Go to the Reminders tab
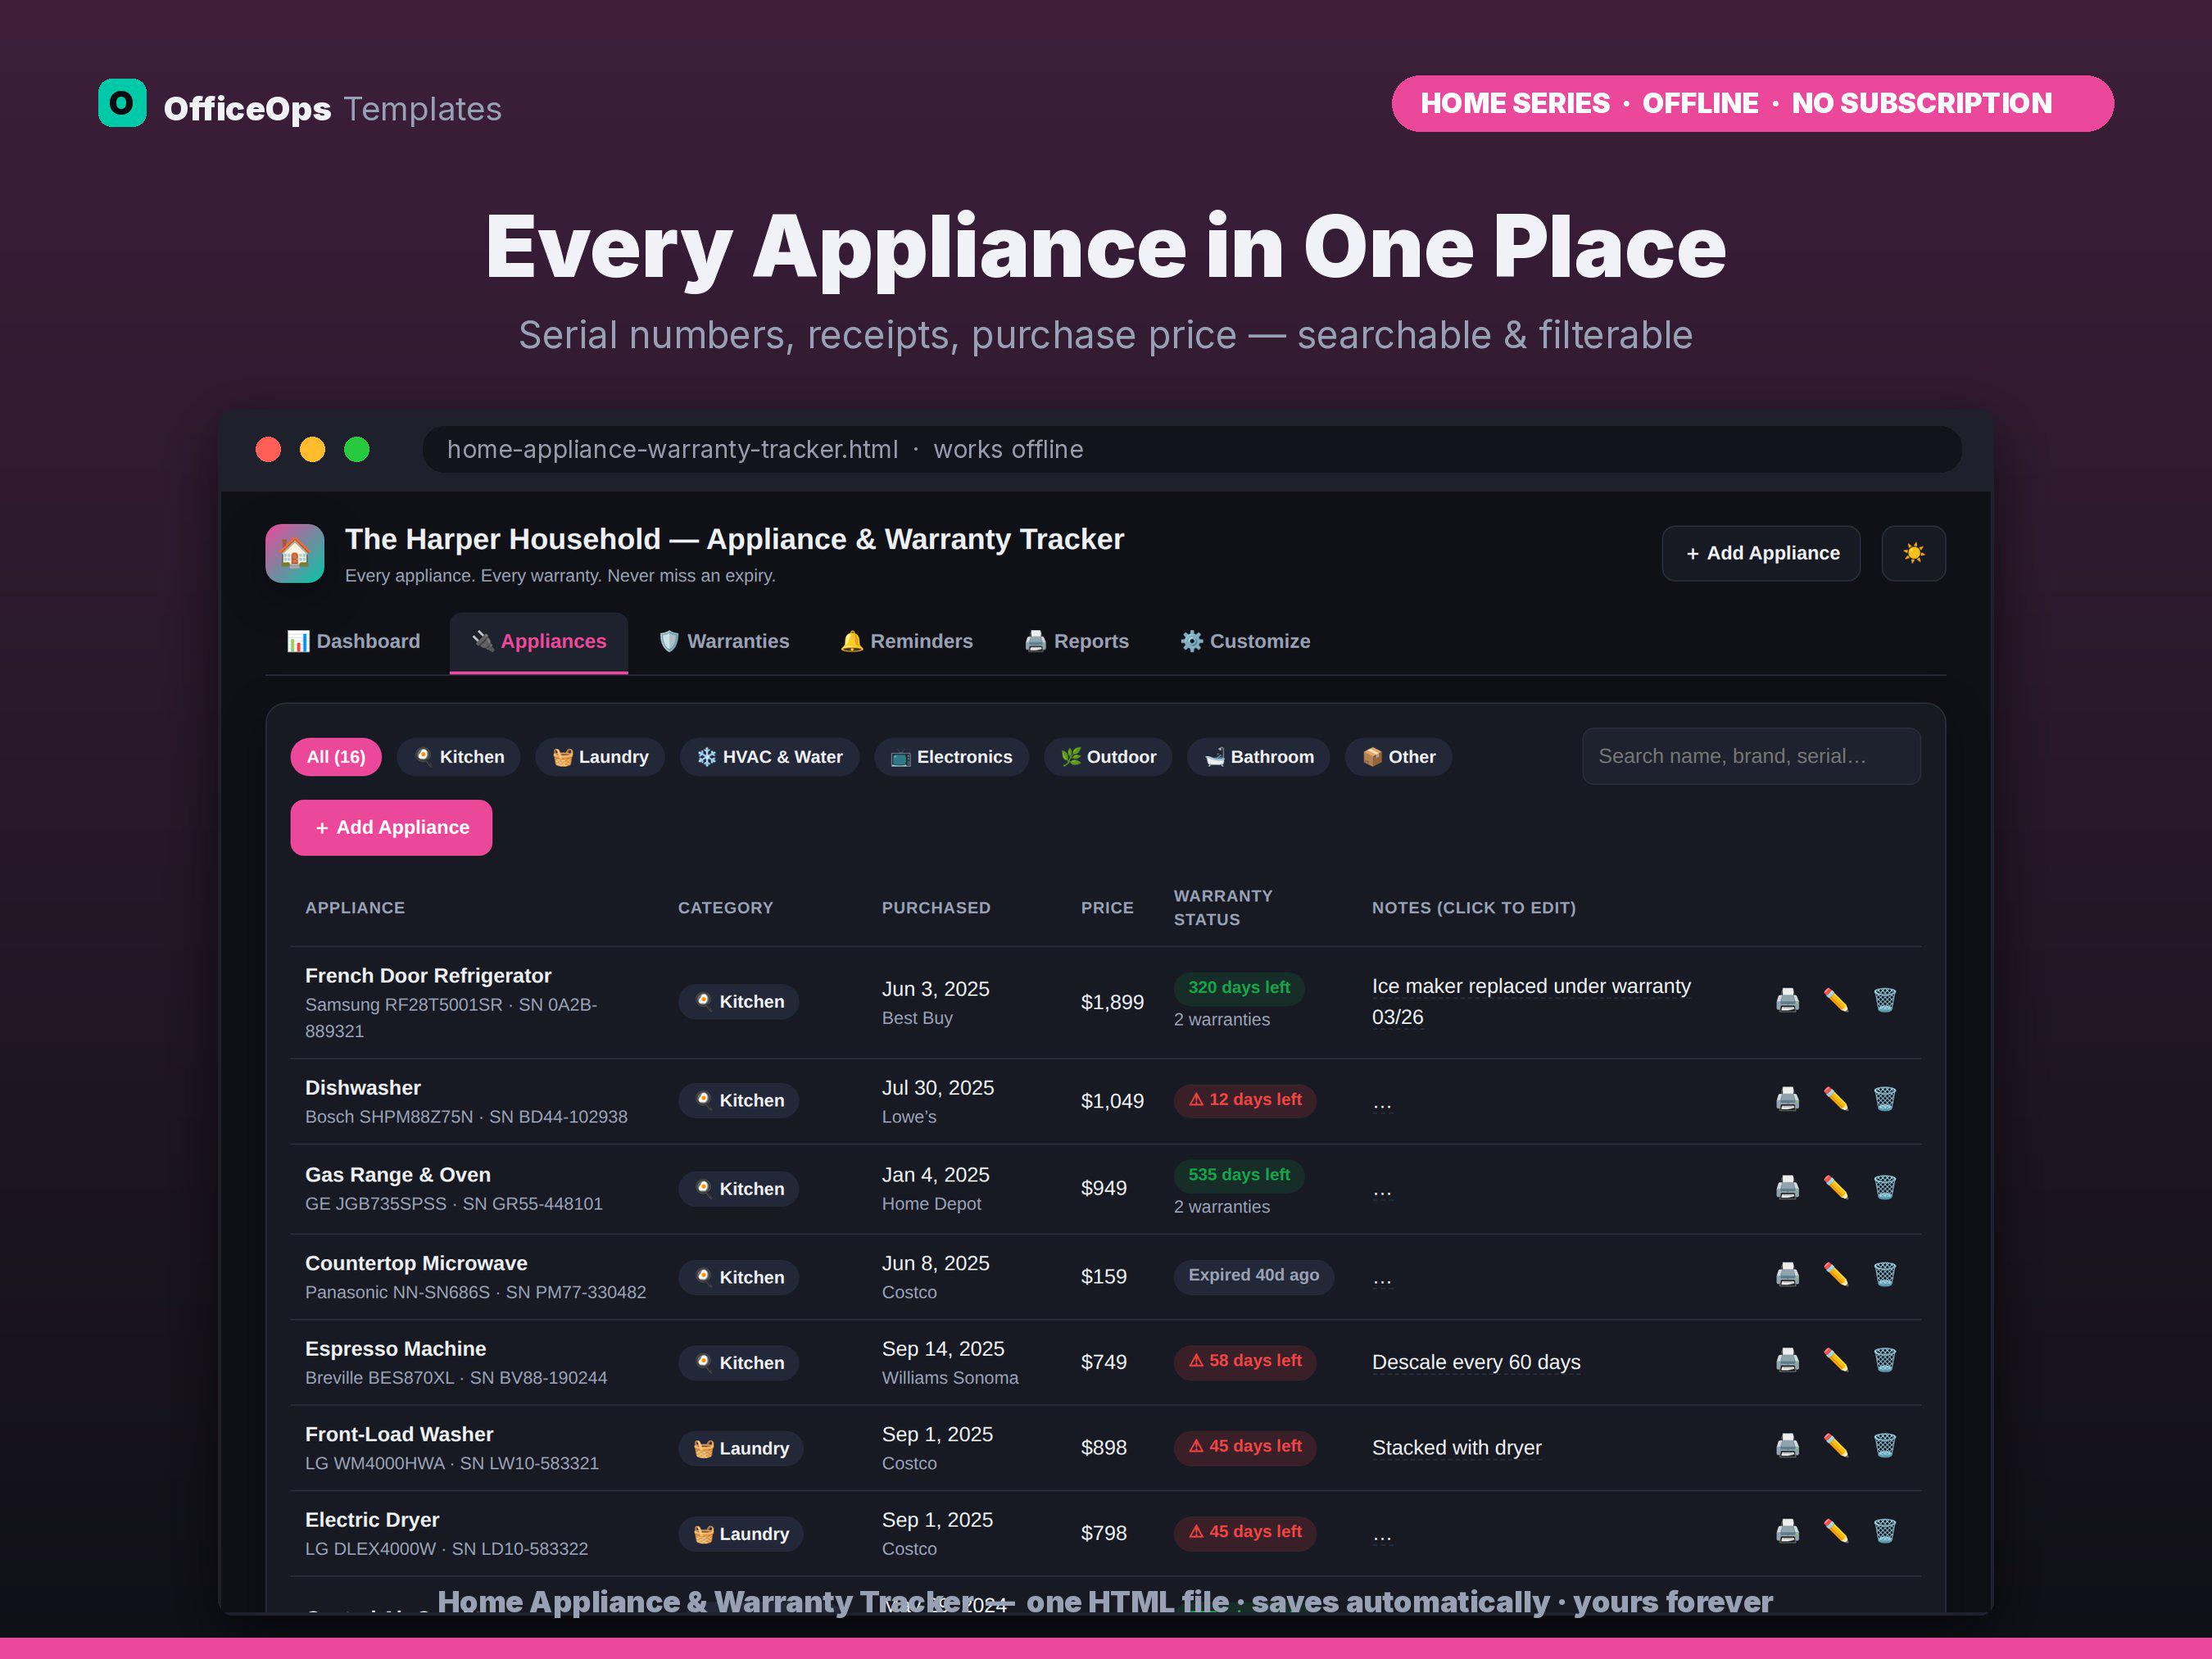 tap(907, 641)
